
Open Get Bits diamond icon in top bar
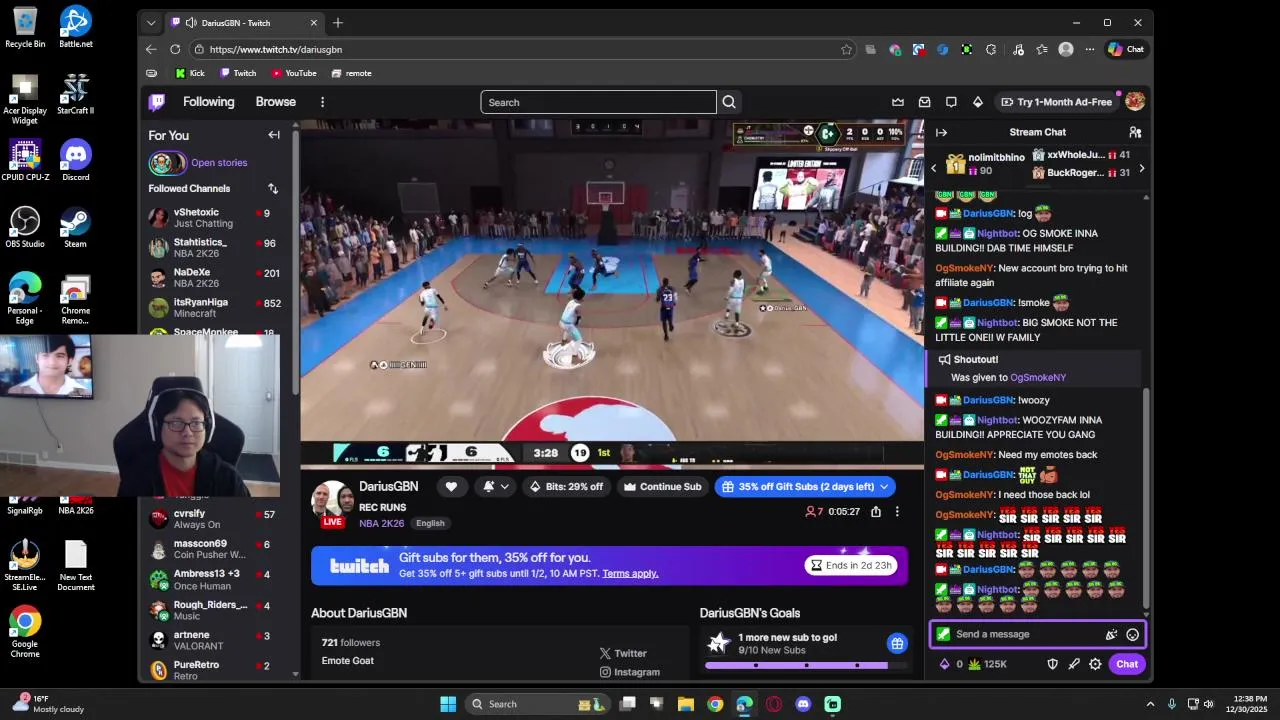[x=978, y=102]
